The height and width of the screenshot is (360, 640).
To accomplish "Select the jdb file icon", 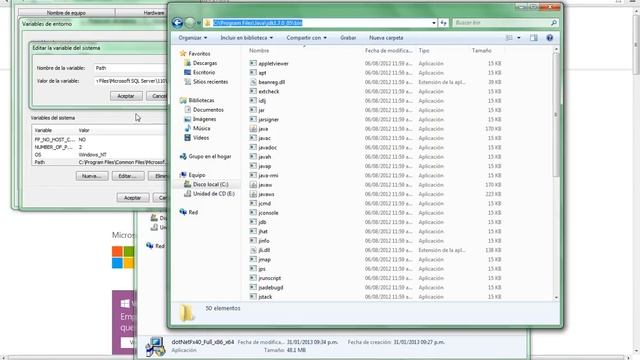I will (253, 222).
